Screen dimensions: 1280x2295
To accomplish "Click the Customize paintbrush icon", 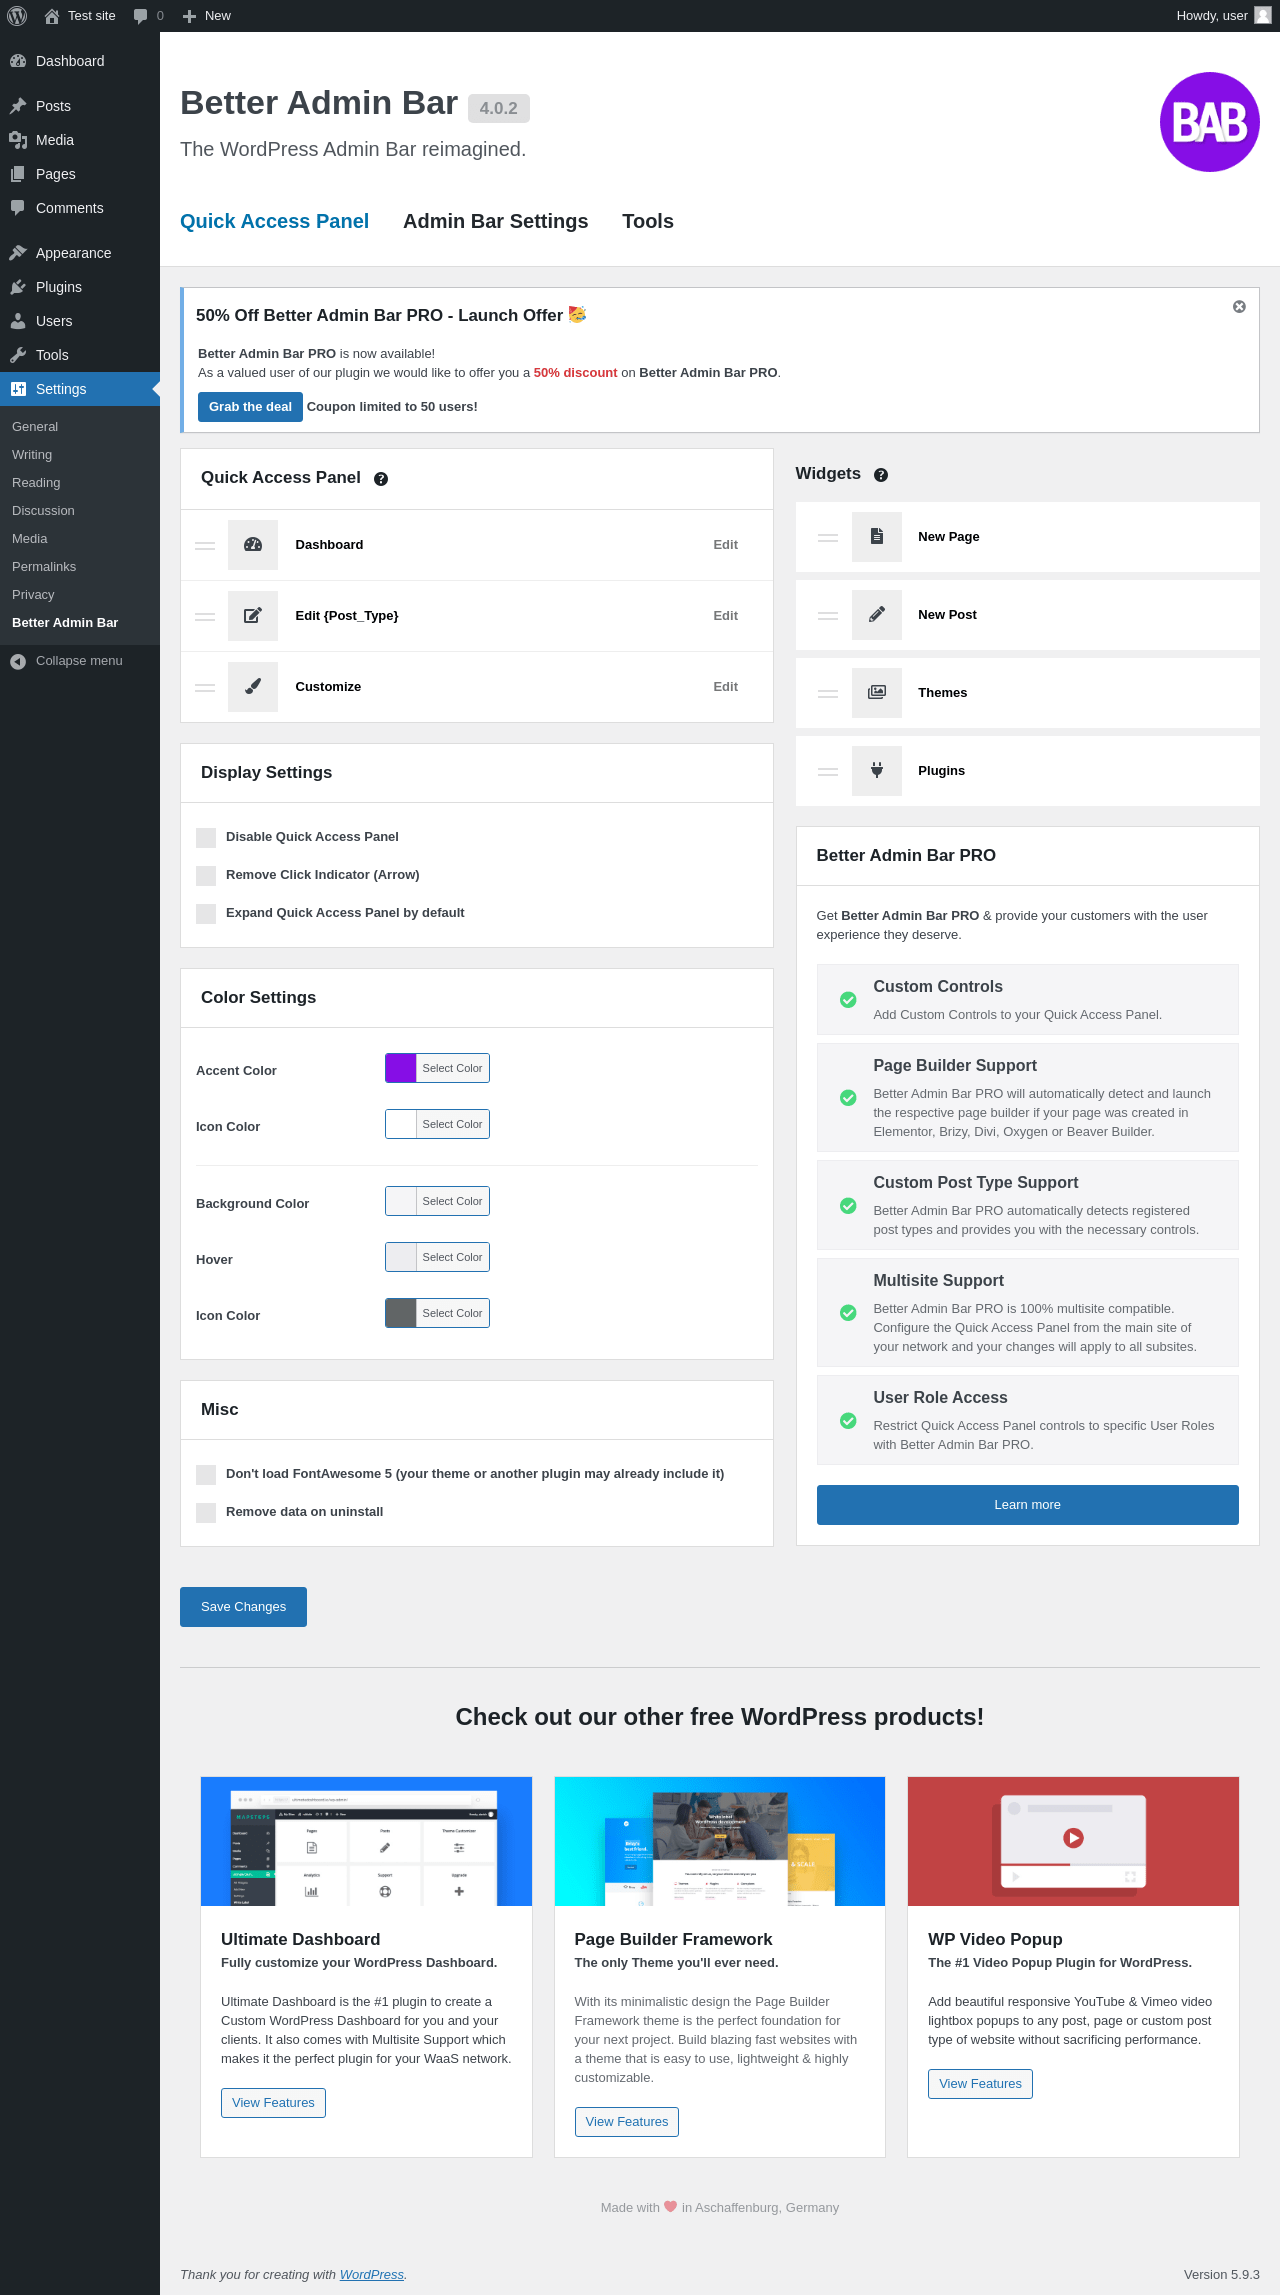I will [253, 687].
